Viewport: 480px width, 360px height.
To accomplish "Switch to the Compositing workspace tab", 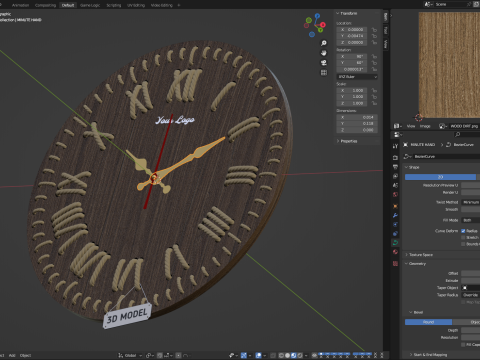I will [x=45, y=5].
